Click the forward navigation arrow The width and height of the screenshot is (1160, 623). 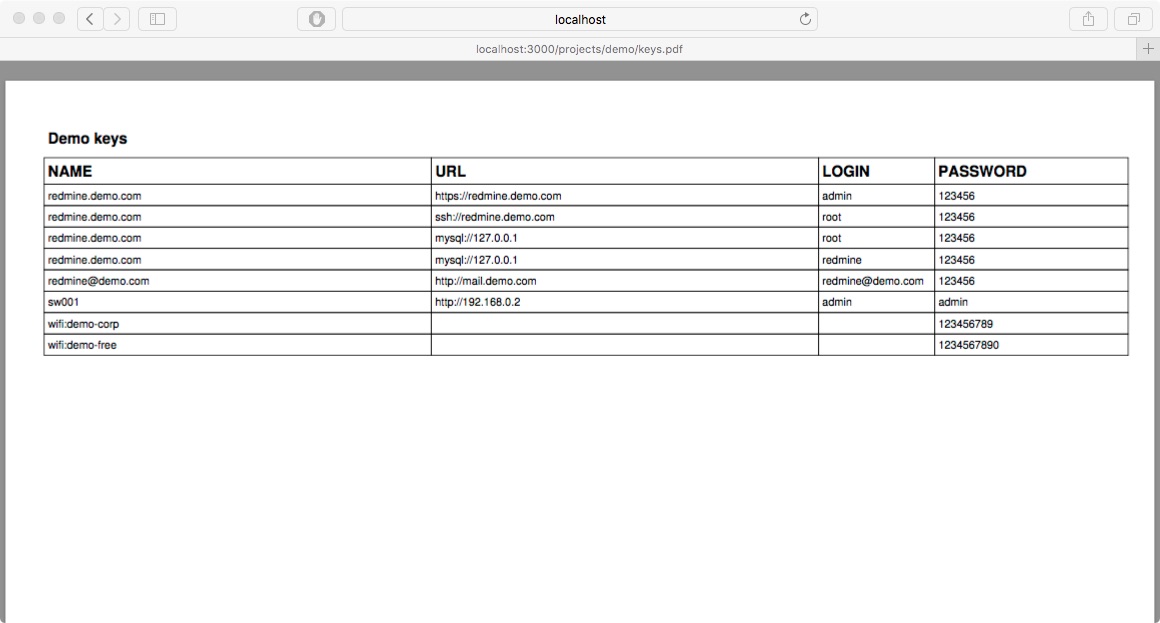(117, 19)
